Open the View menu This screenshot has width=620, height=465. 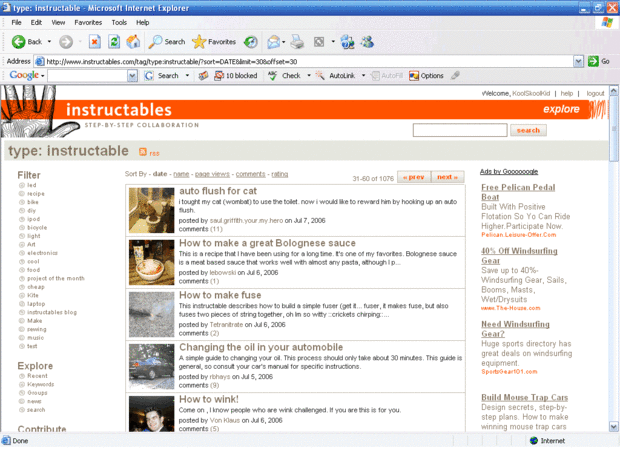pyautogui.click(x=58, y=23)
